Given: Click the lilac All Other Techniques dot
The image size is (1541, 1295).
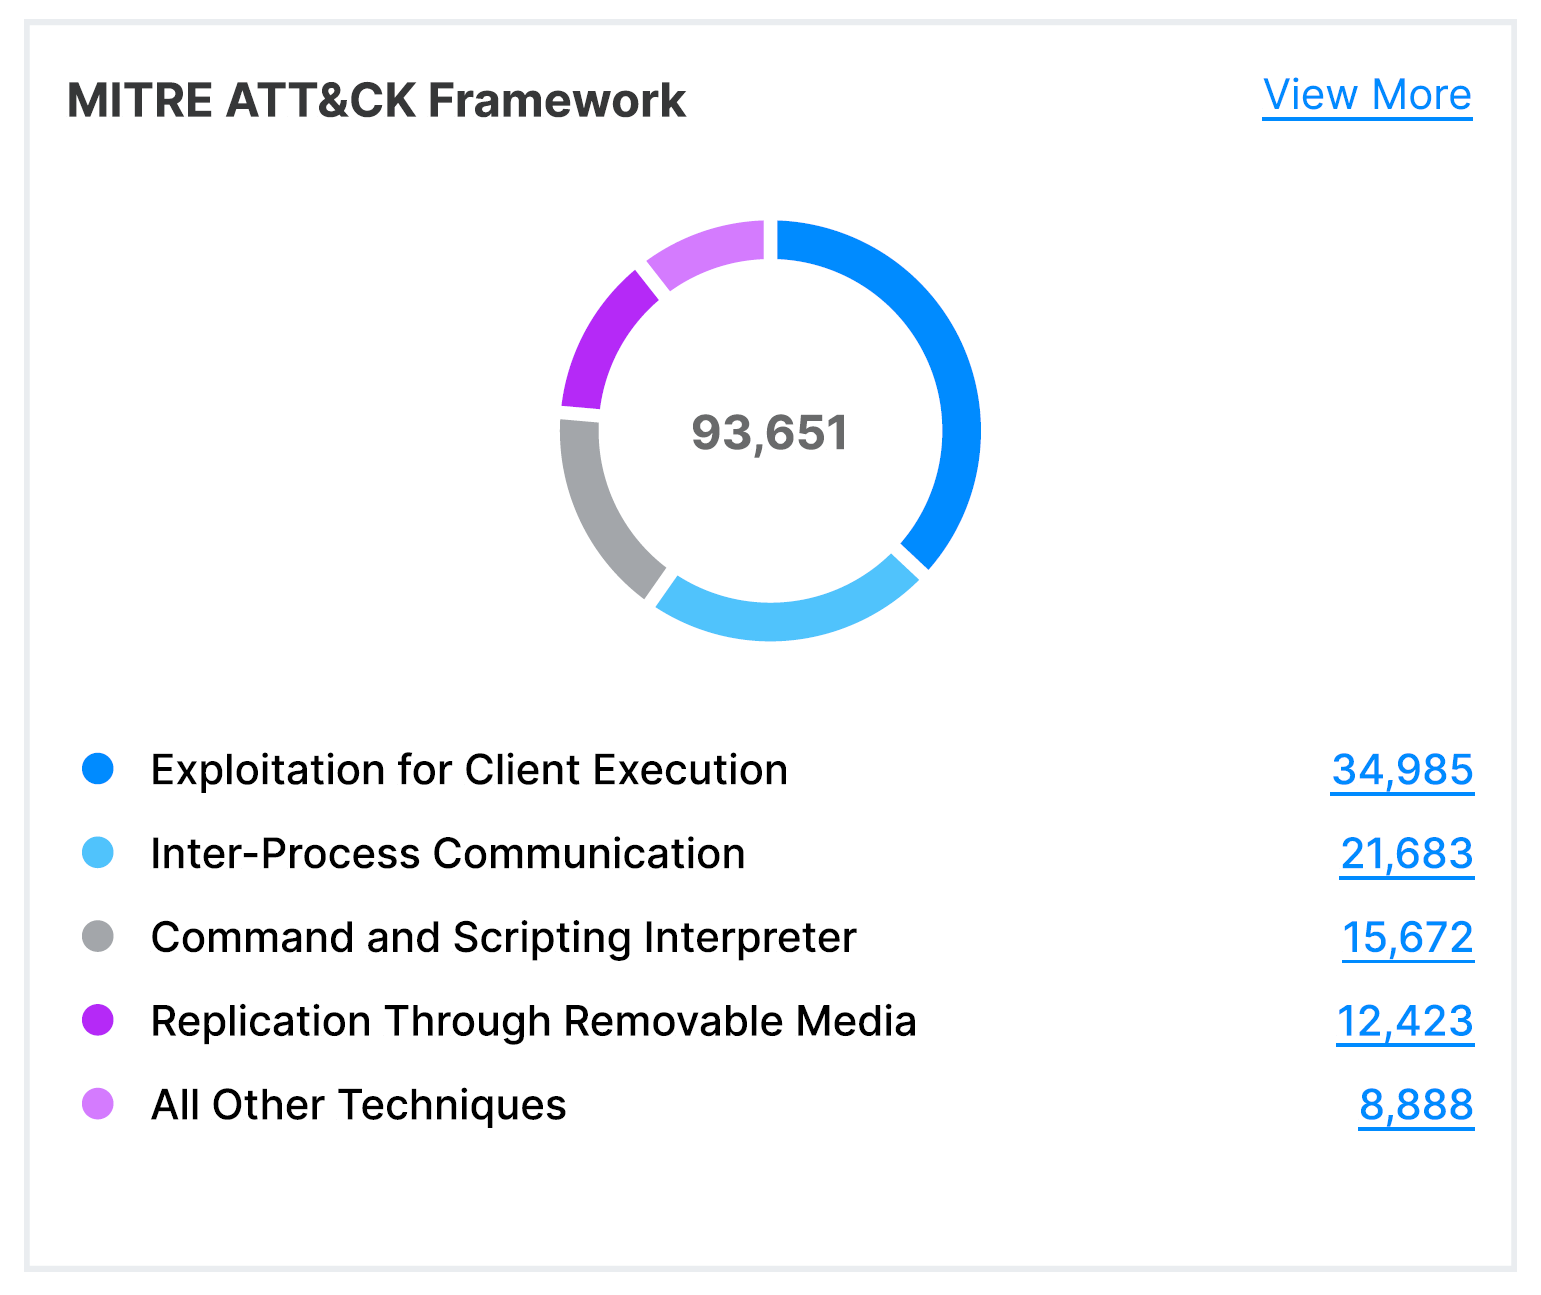Looking at the screenshot, I should (98, 1105).
